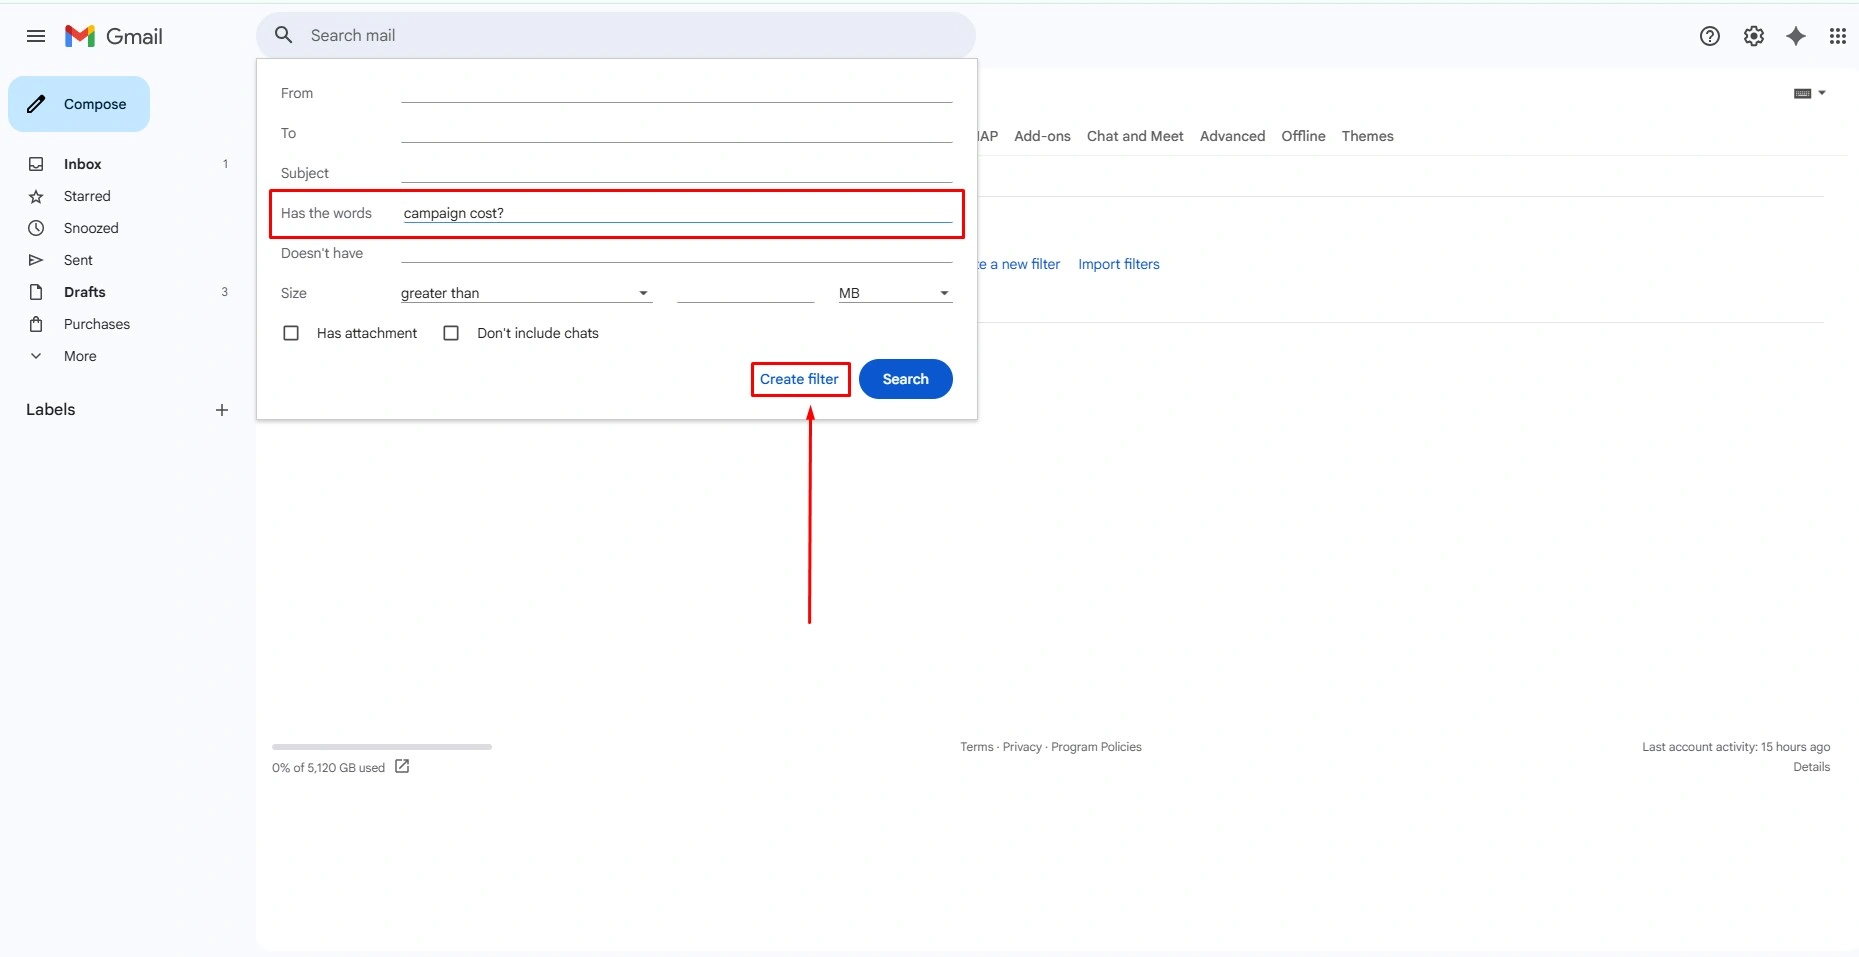The height and width of the screenshot is (957, 1859).
Task: Toggle the Don't include chats checkbox
Action: pos(451,333)
